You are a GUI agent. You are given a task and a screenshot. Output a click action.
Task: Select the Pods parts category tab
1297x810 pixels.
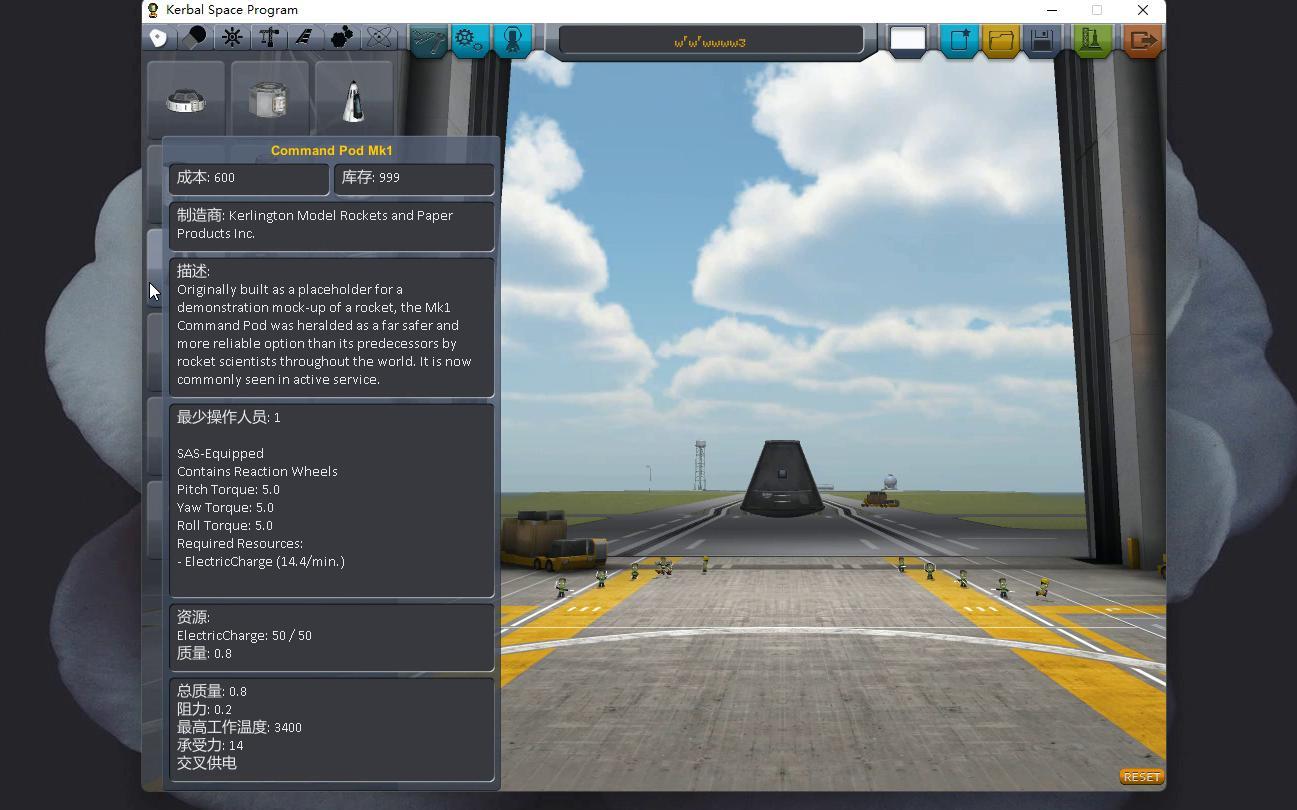(158, 38)
